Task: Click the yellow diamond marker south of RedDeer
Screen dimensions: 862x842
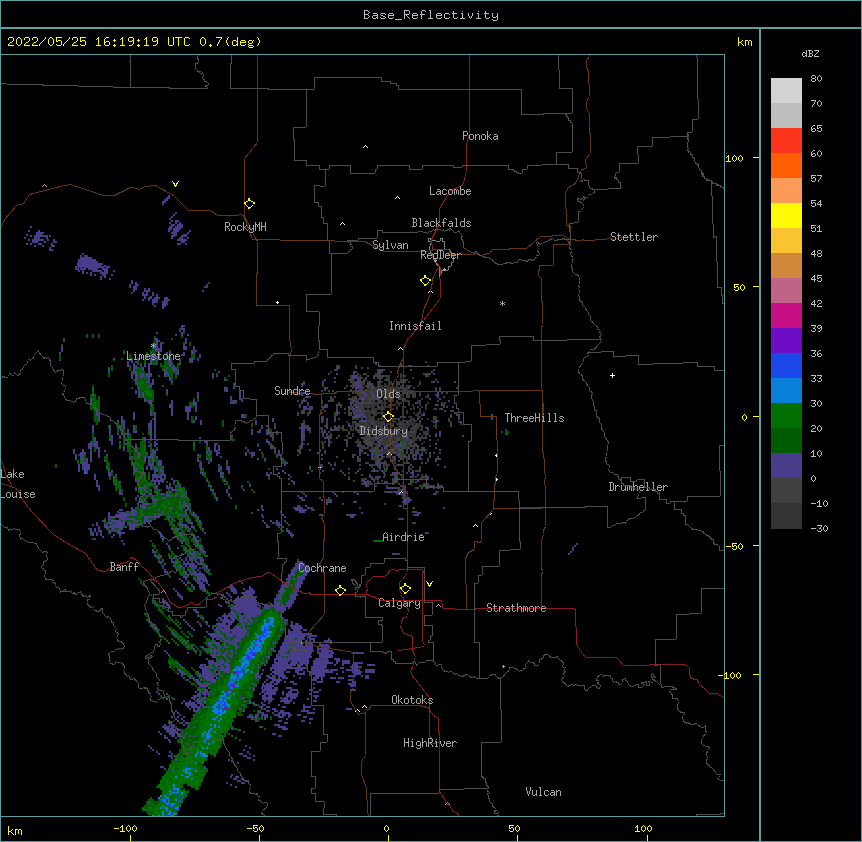Action: (426, 281)
